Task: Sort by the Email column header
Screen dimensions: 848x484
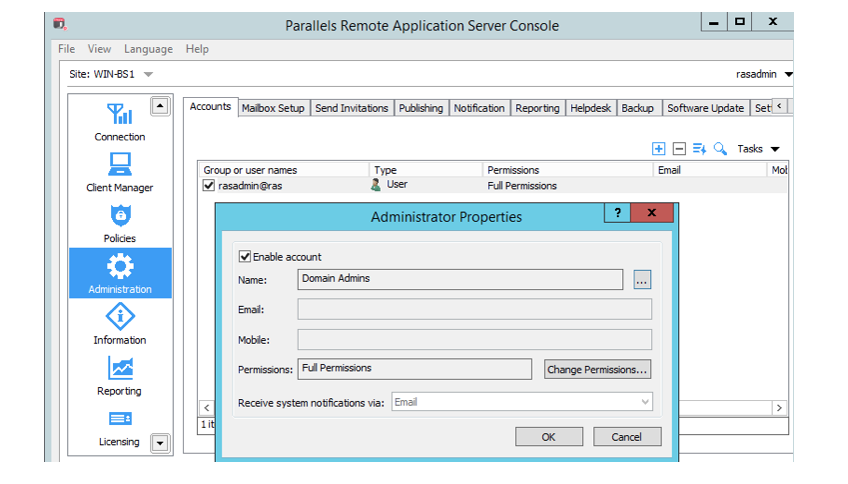Action: pyautogui.click(x=710, y=170)
